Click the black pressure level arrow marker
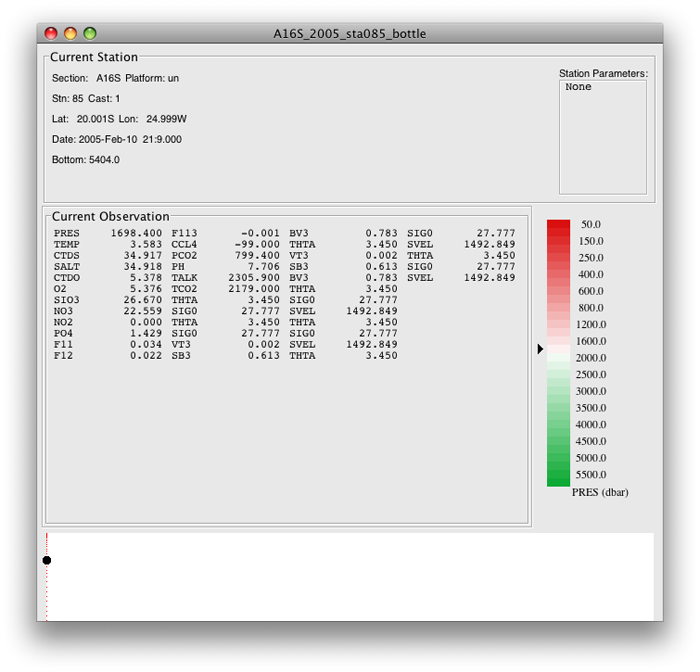Image resolution: width=700 pixels, height=672 pixels. tap(540, 349)
